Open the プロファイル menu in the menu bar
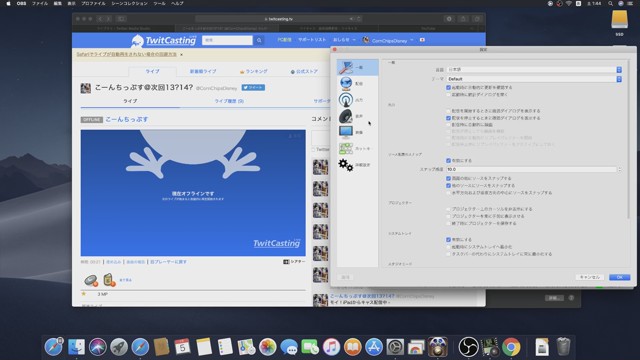This screenshot has height=360, width=640. [93, 3]
